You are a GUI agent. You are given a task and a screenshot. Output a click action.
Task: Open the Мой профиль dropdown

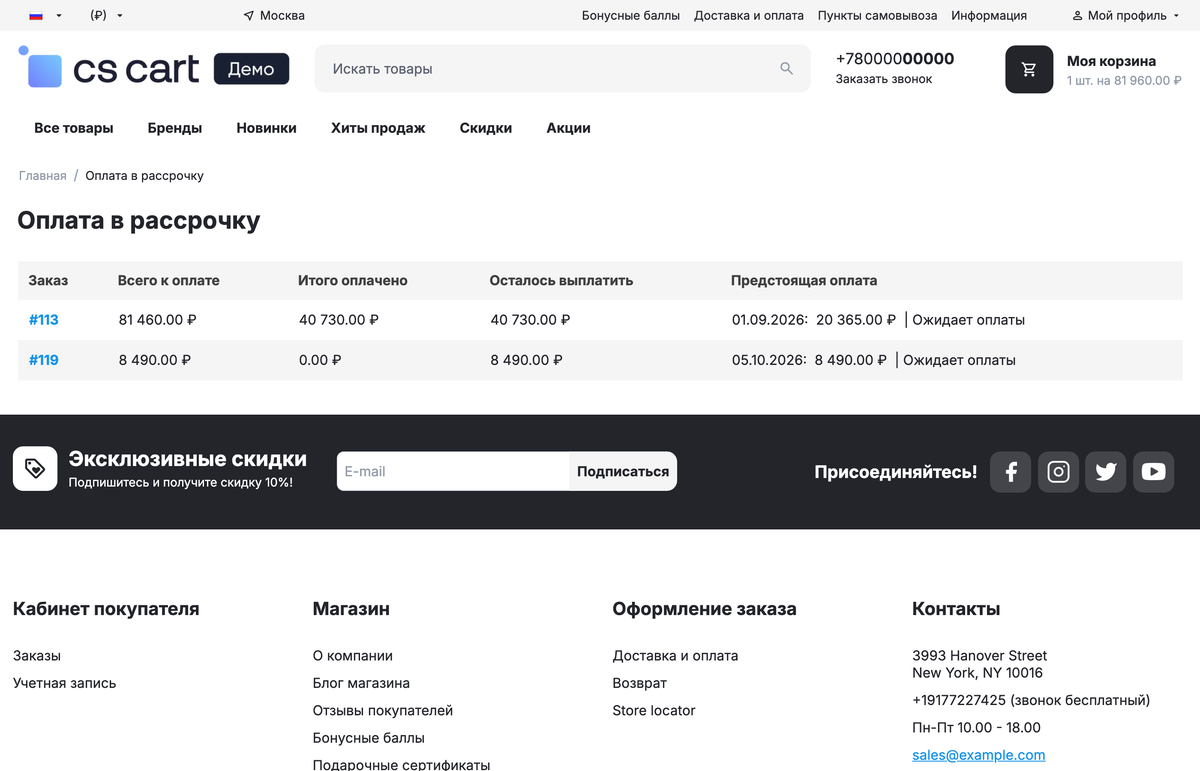(x=1126, y=16)
